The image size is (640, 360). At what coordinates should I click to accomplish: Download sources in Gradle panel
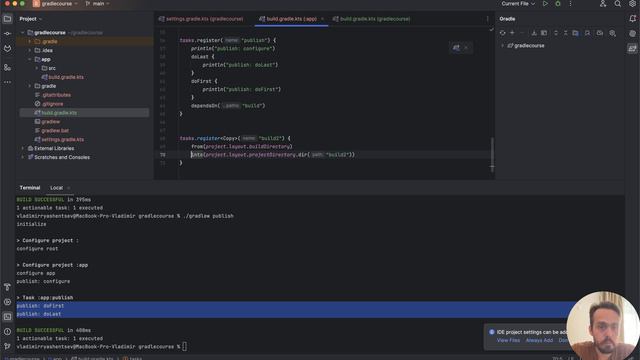coord(534,33)
